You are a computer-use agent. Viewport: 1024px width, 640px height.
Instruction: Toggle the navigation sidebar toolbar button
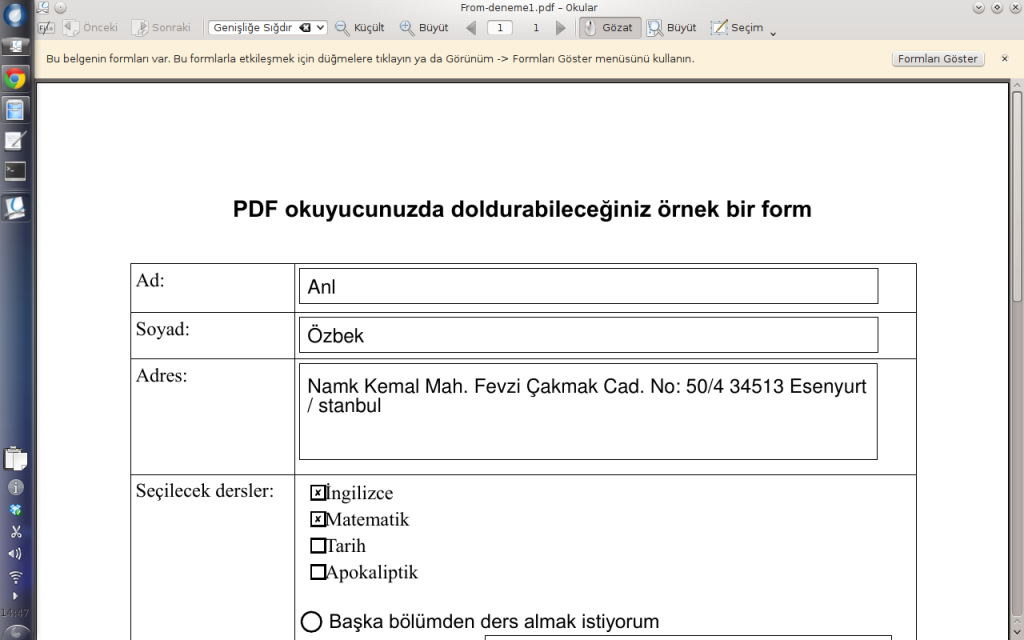[x=46, y=27]
